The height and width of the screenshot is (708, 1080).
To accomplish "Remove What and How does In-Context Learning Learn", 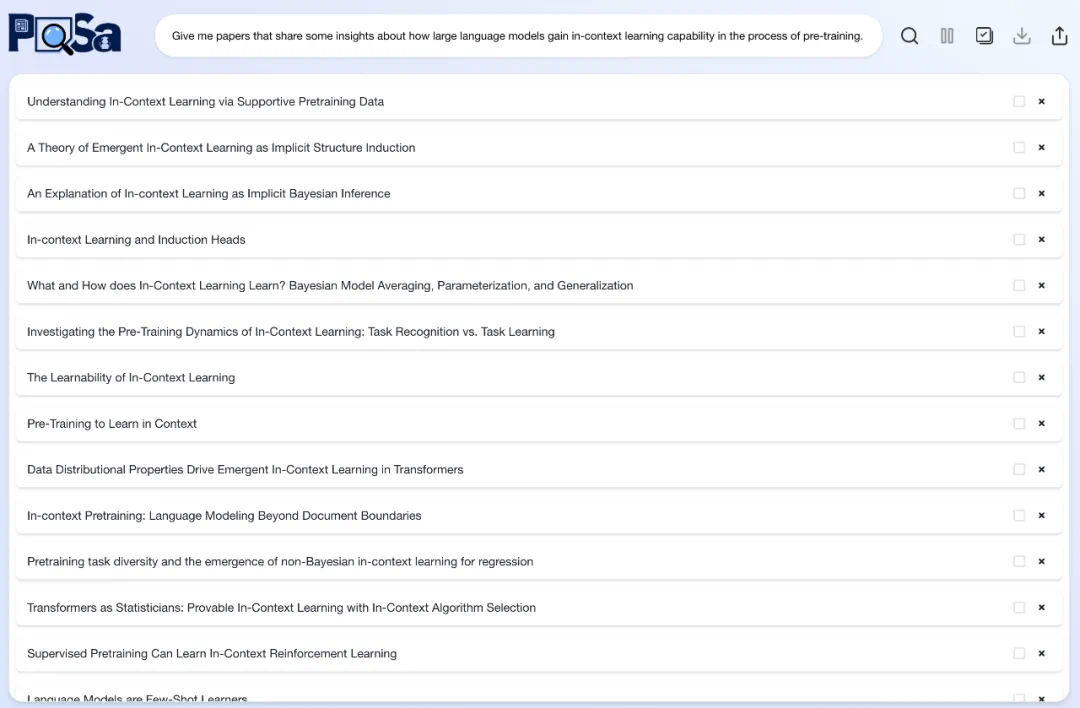I will click(1041, 285).
